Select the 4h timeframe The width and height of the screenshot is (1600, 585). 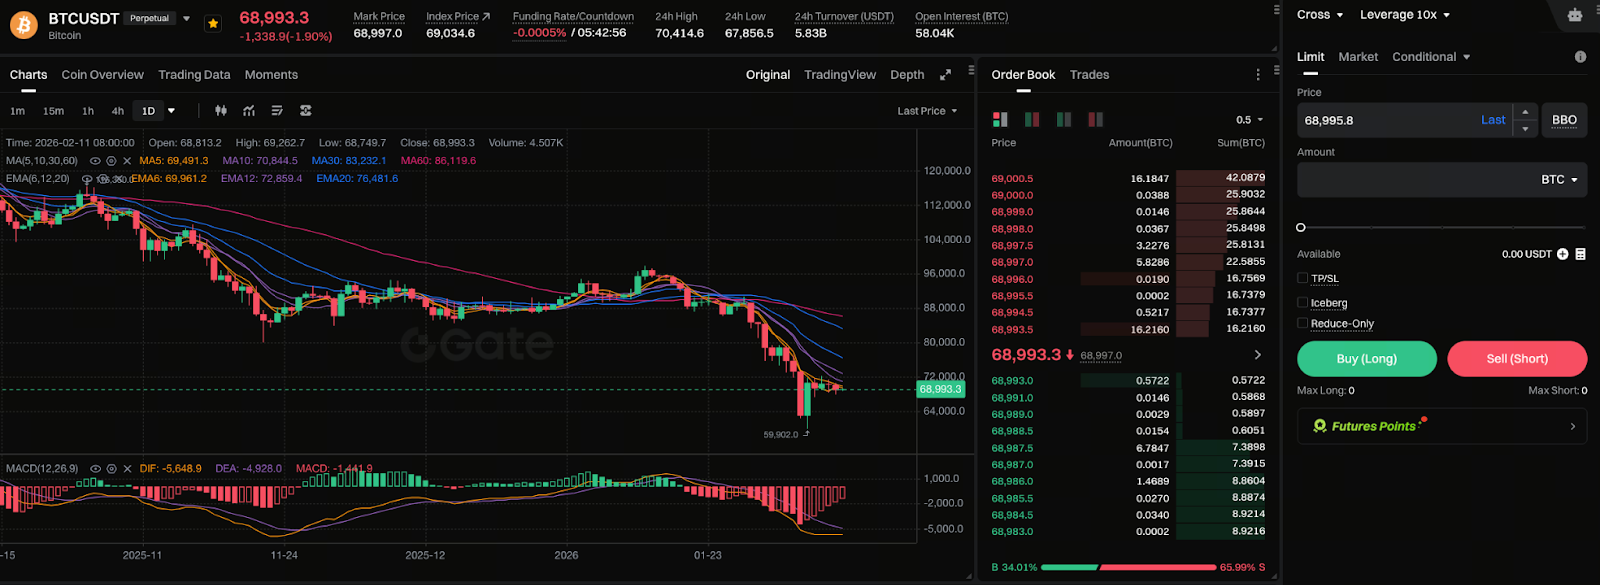point(118,111)
